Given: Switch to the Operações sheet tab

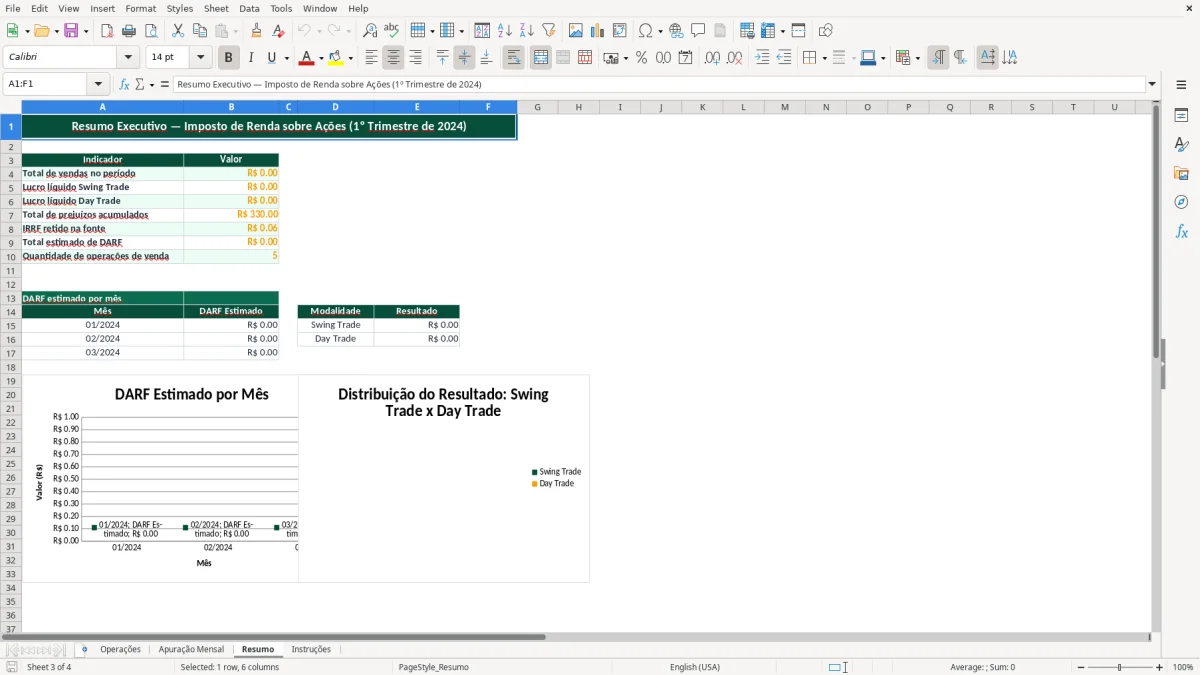Looking at the screenshot, I should click(x=120, y=650).
